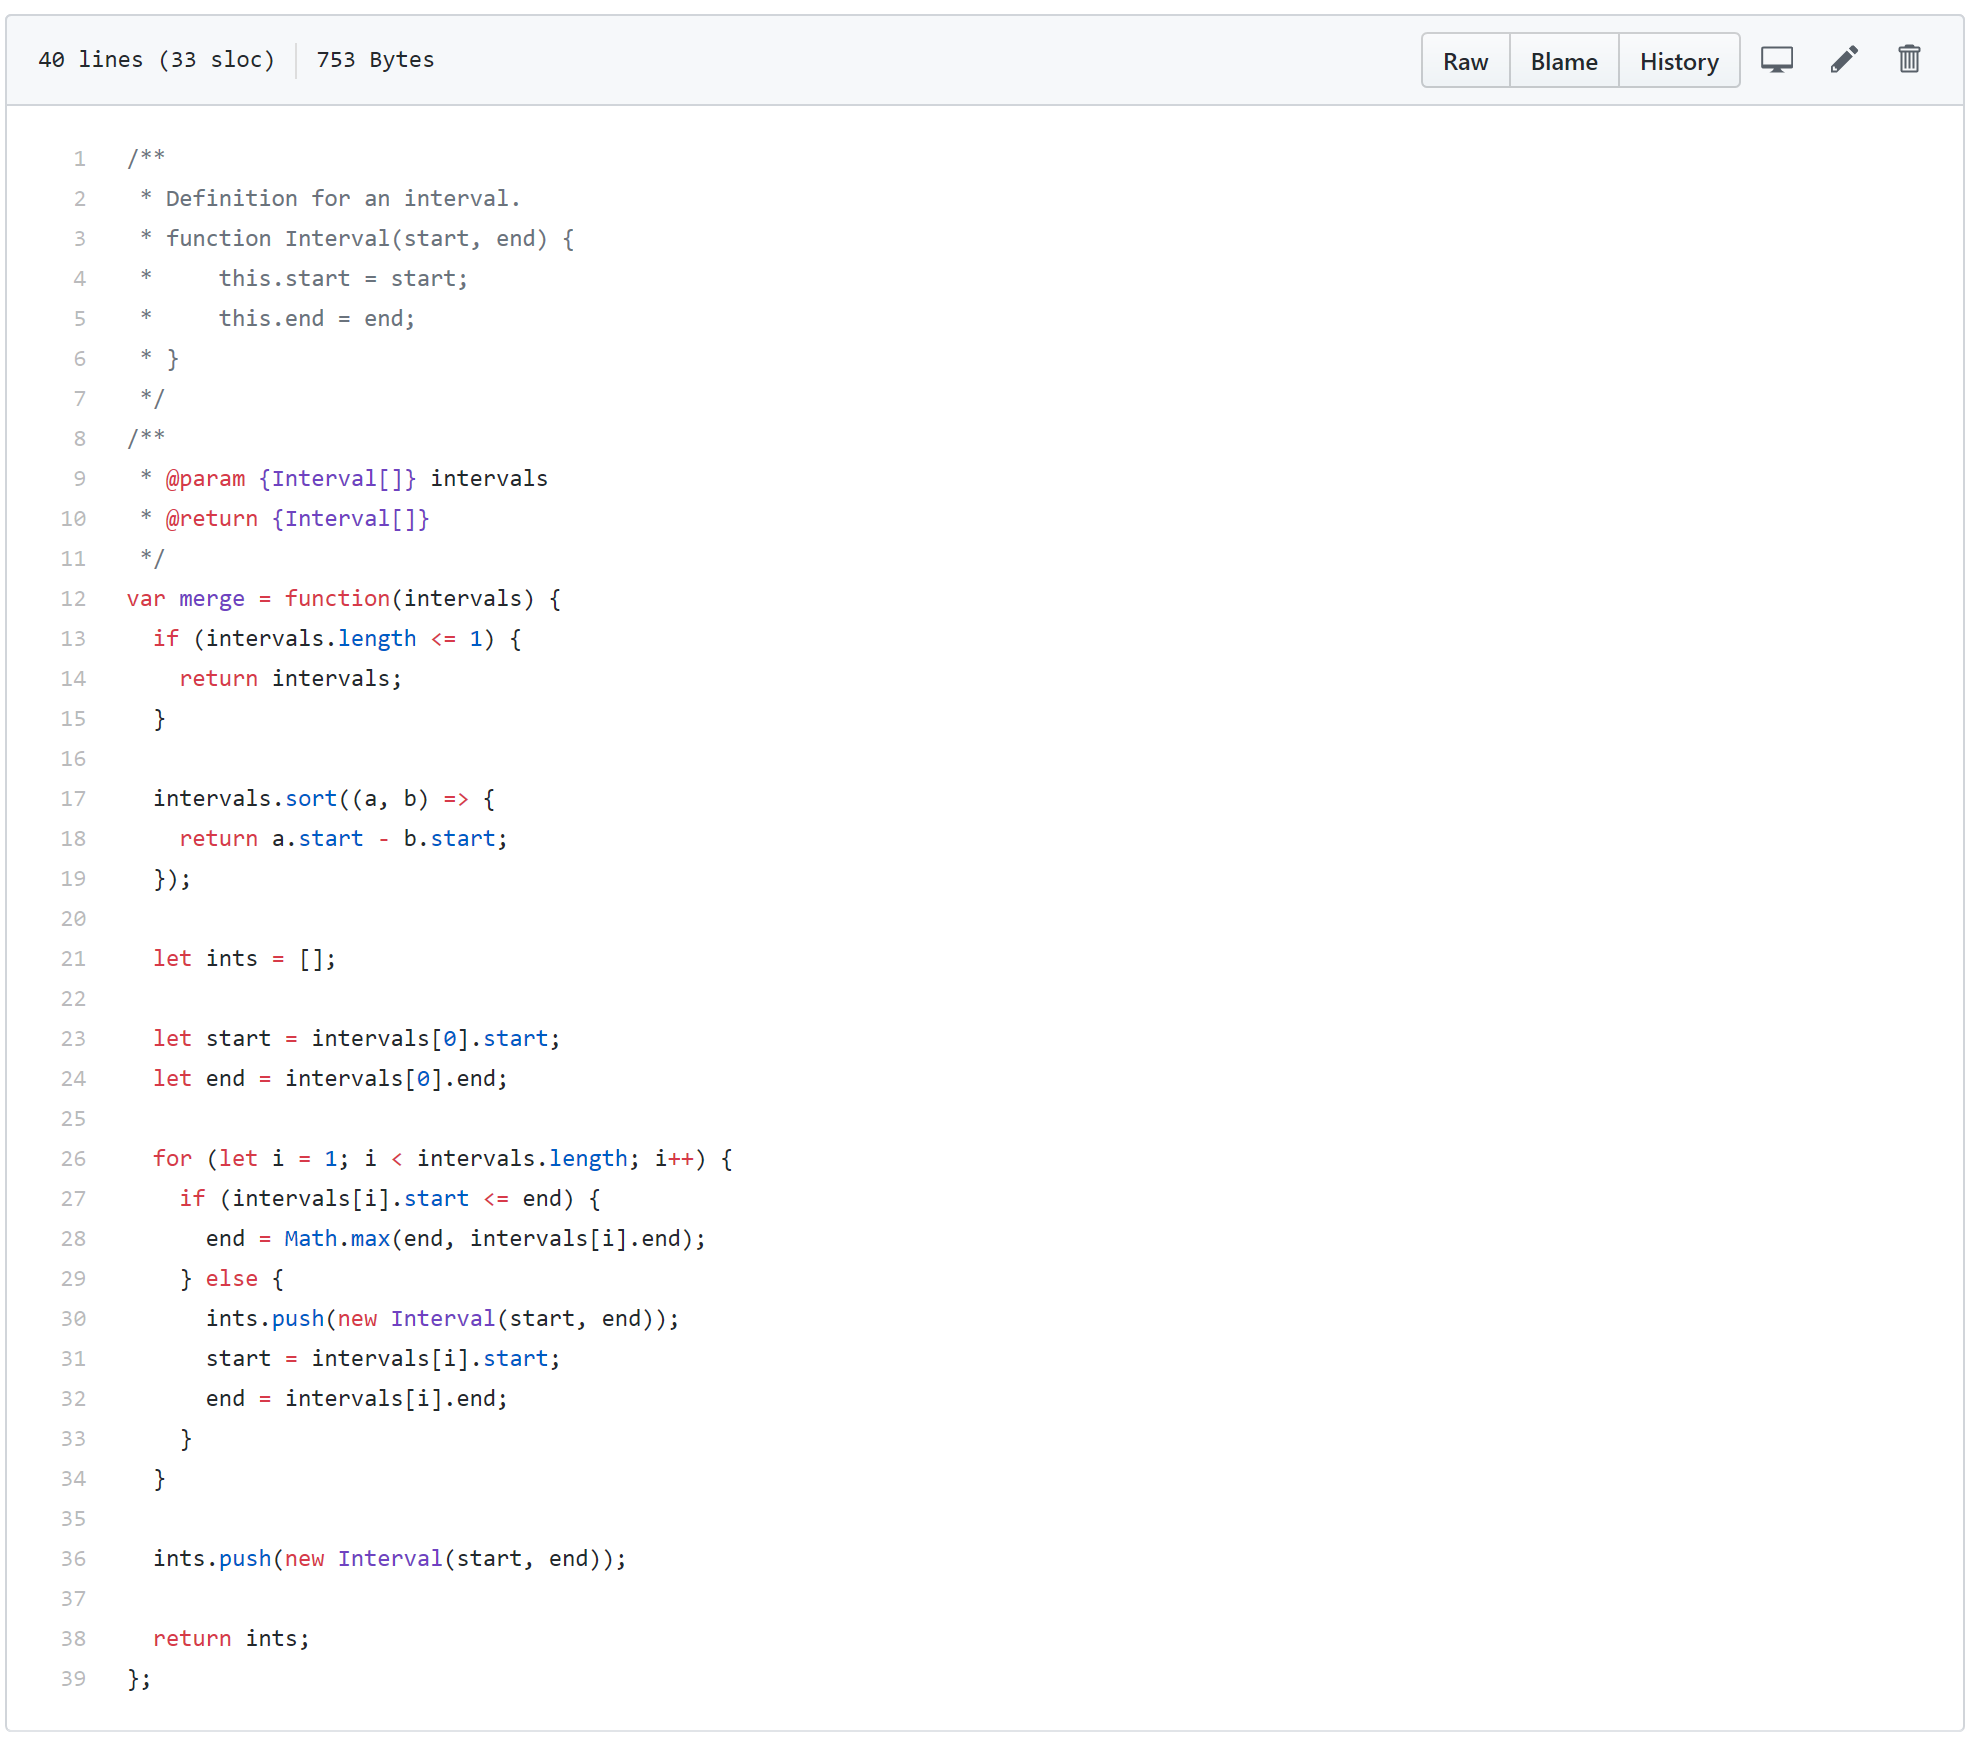This screenshot has height=1746, width=1976.
Task: Delete this file with trash icon
Action: 1909,59
